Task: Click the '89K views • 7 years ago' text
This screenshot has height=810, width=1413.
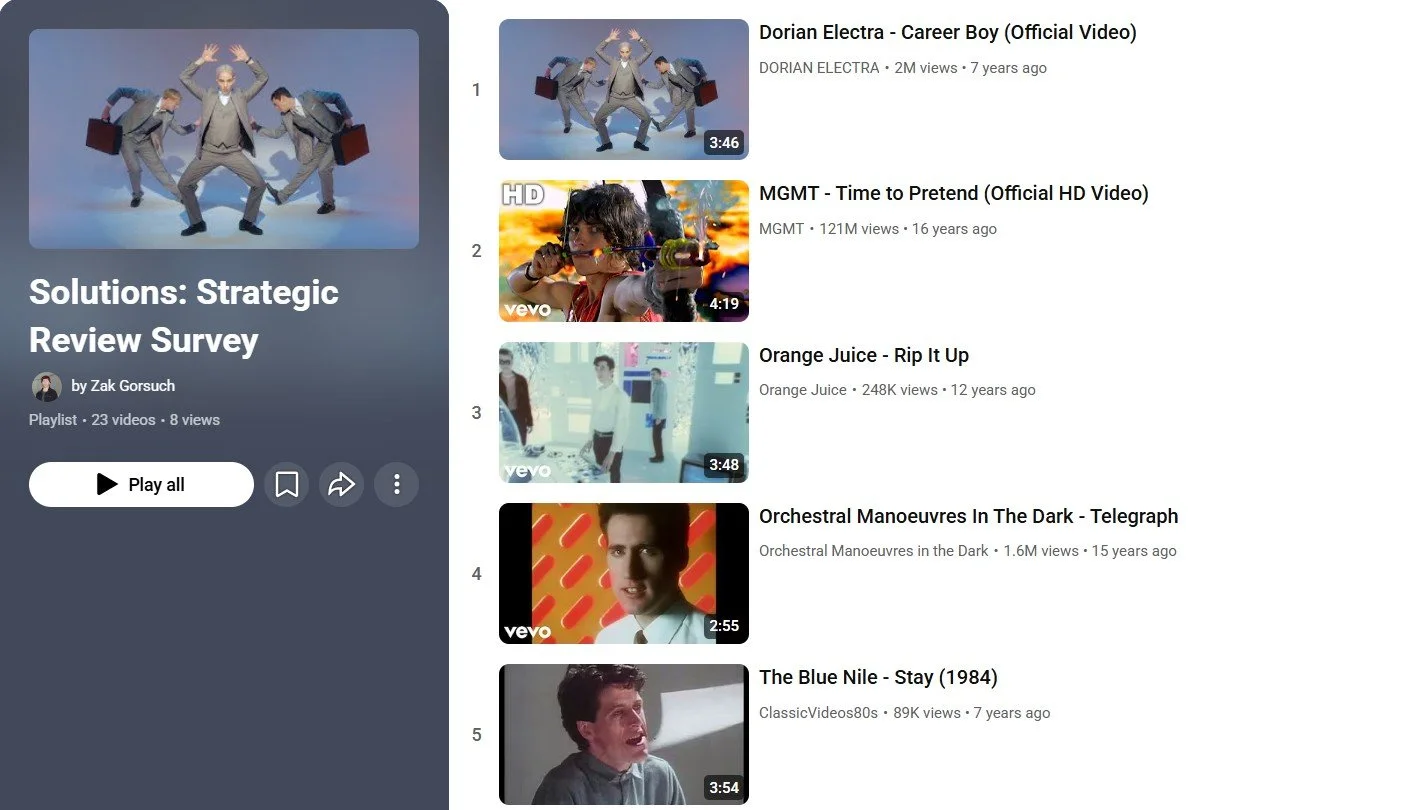Action: coord(972,713)
